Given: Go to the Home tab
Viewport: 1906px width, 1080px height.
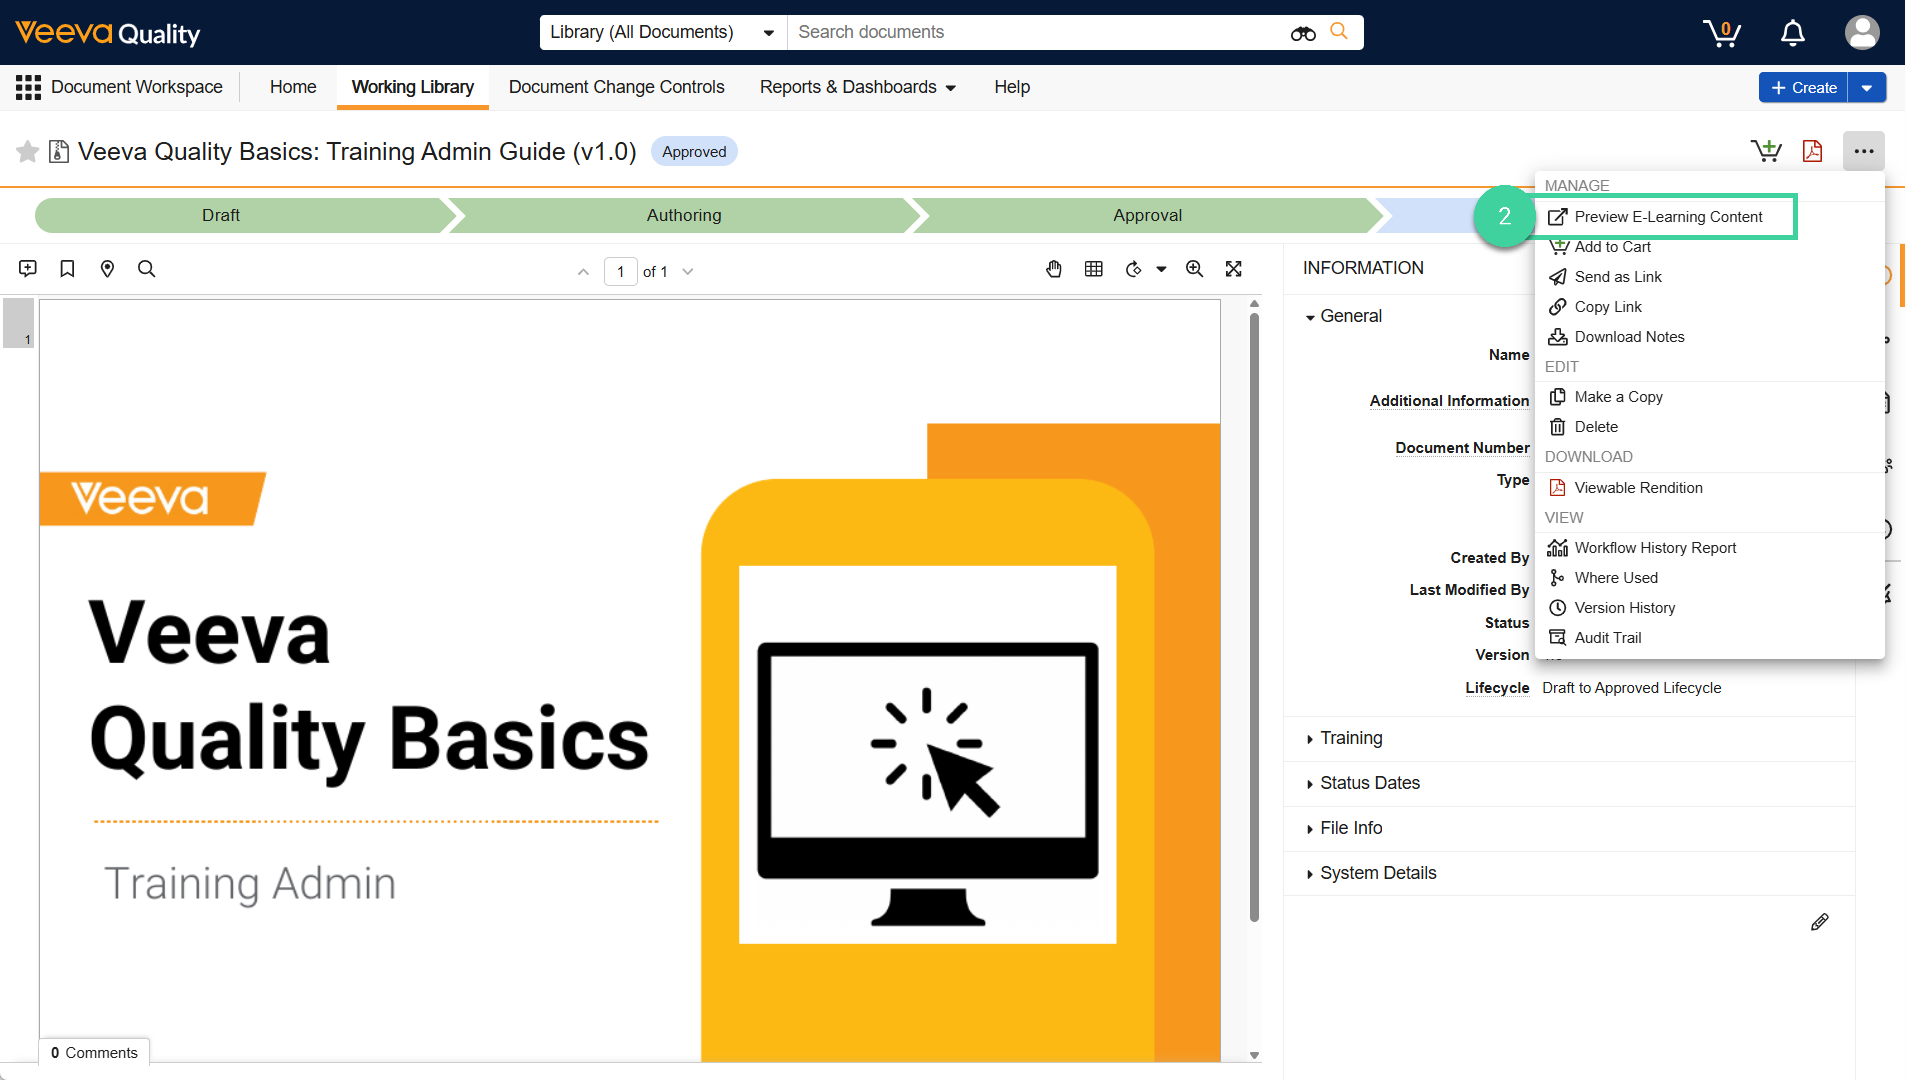Looking at the screenshot, I should click(x=293, y=87).
